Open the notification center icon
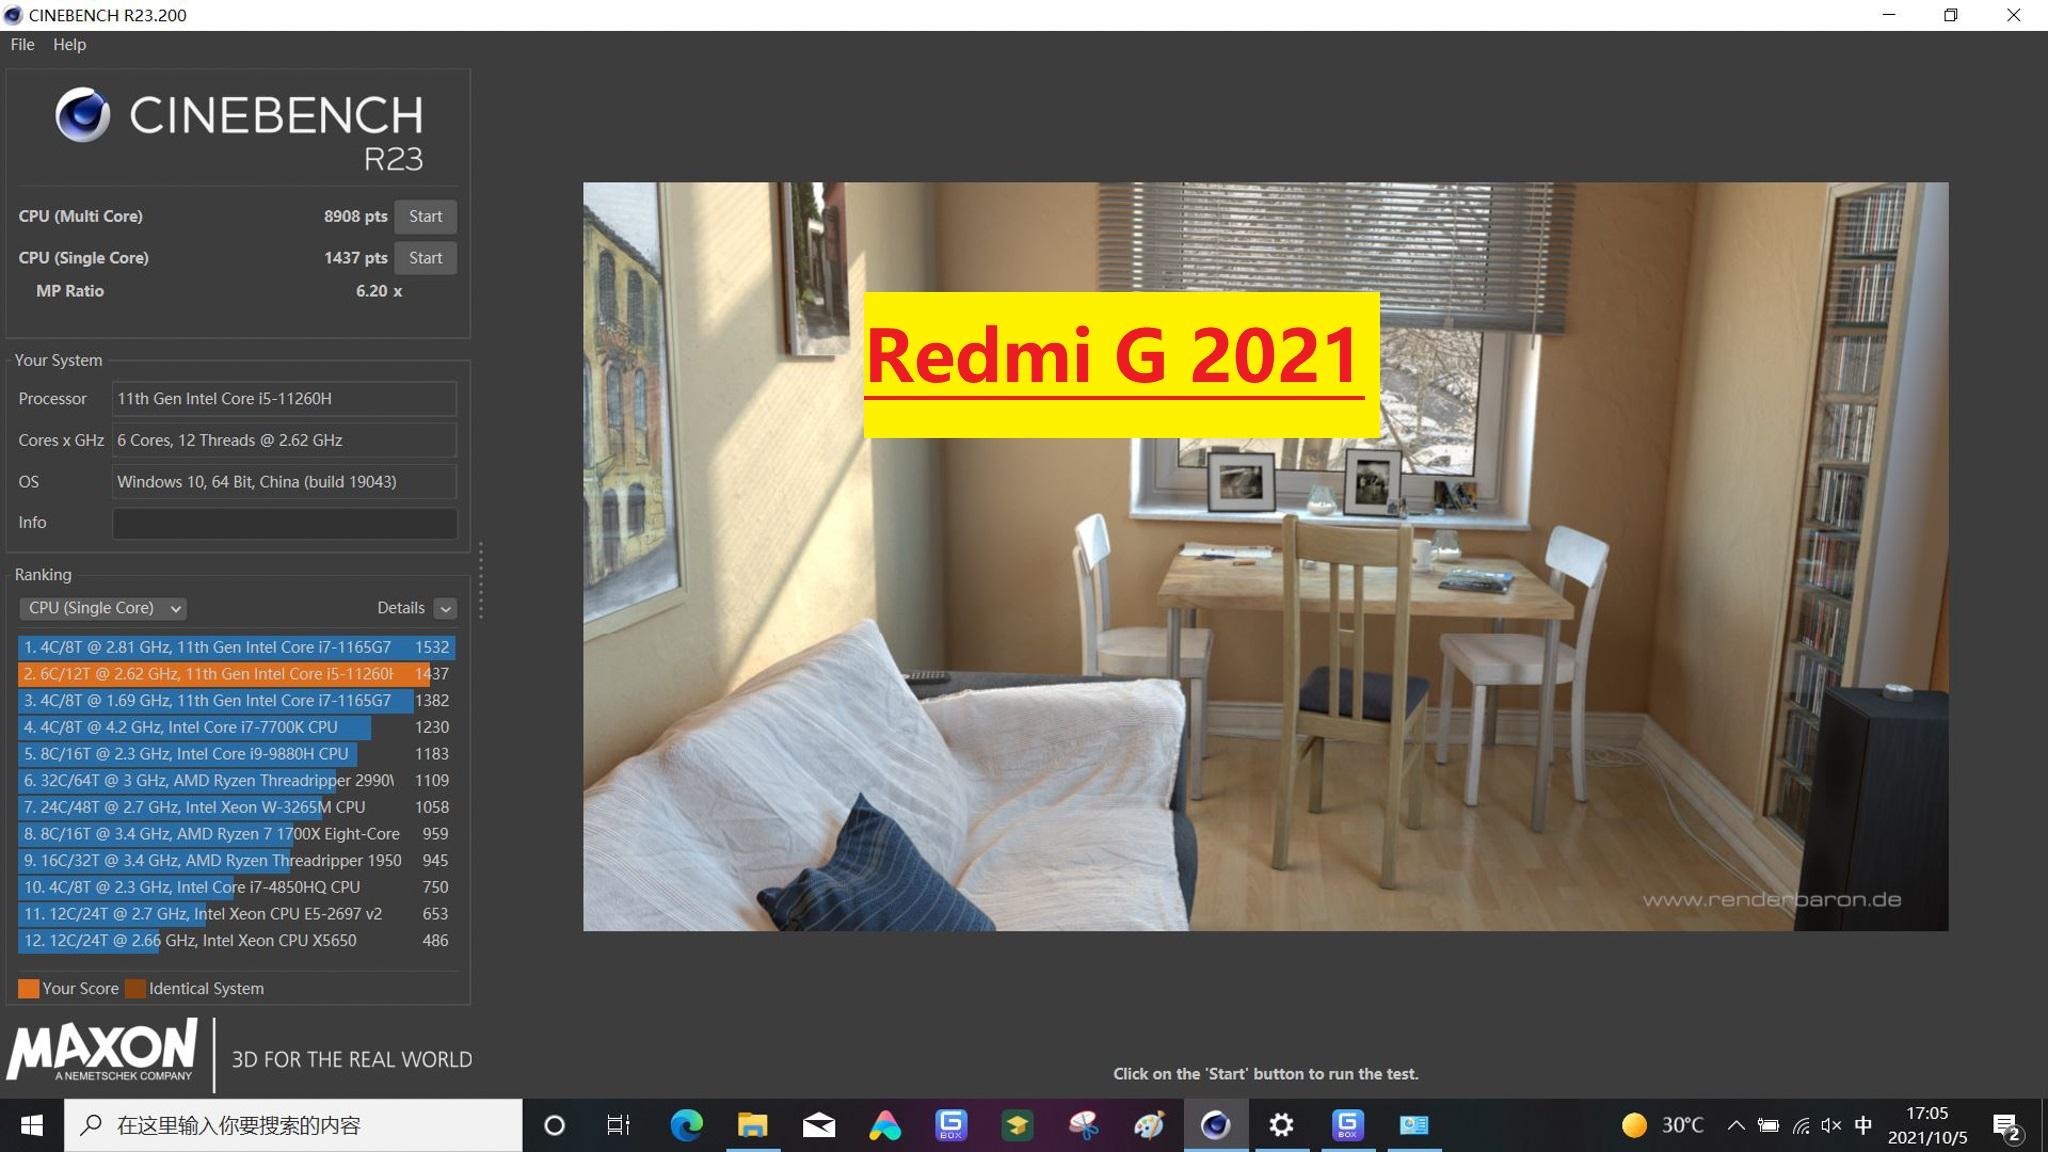 [x=2006, y=1126]
